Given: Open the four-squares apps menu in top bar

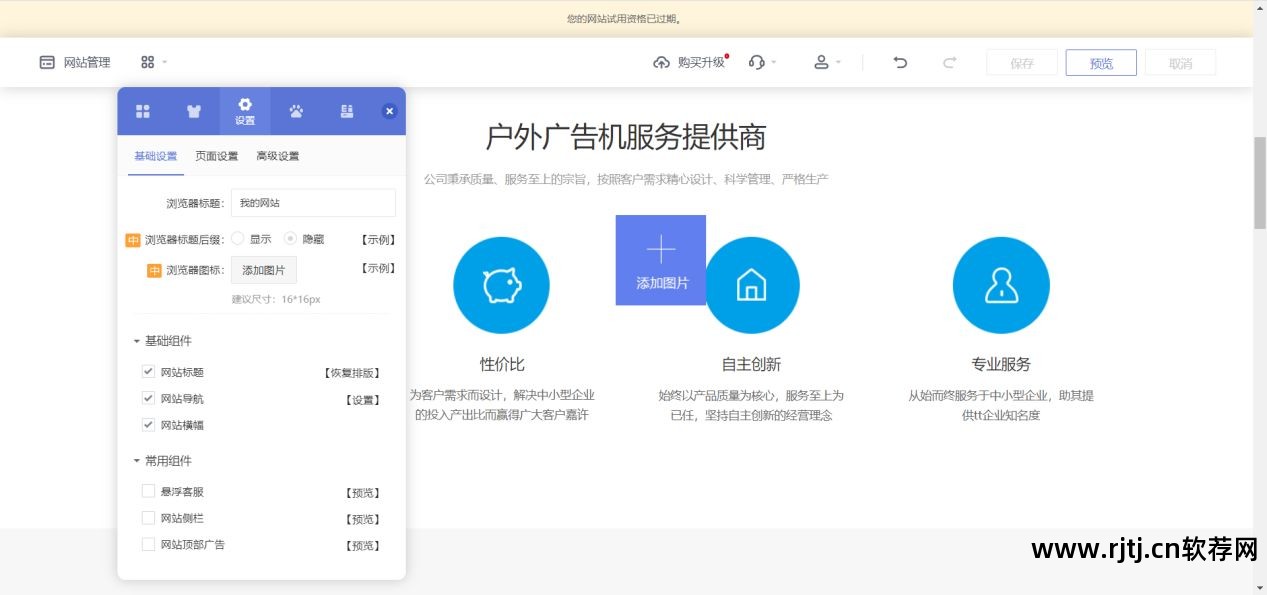Looking at the screenshot, I should 148,62.
